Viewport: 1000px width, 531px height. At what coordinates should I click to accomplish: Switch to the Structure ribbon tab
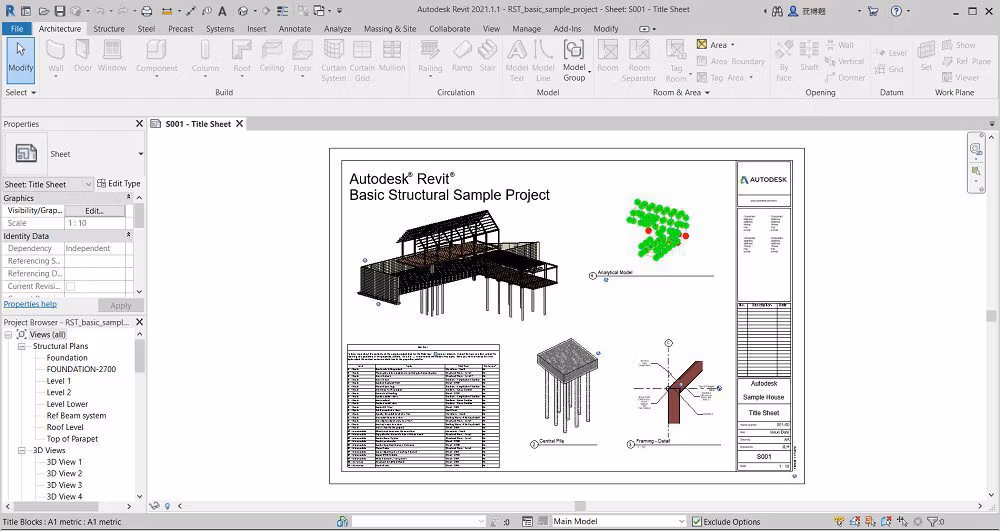[x=109, y=29]
